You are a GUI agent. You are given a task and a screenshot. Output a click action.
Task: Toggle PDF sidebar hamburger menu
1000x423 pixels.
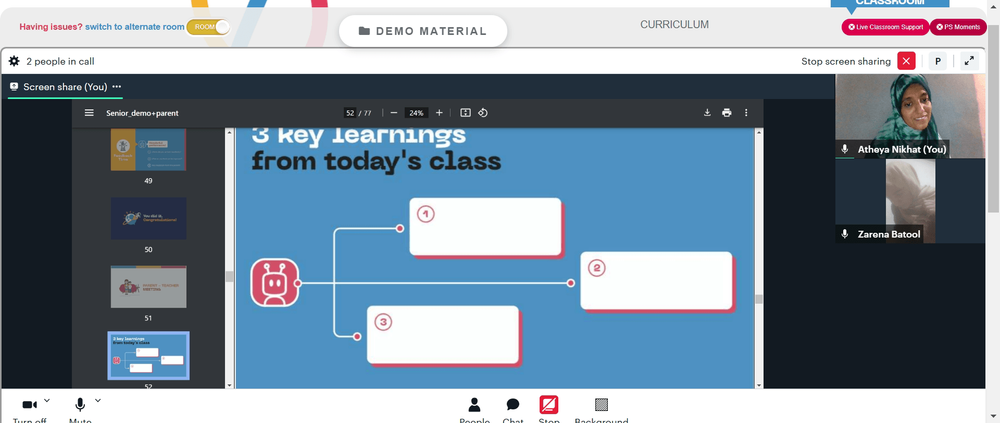[89, 113]
